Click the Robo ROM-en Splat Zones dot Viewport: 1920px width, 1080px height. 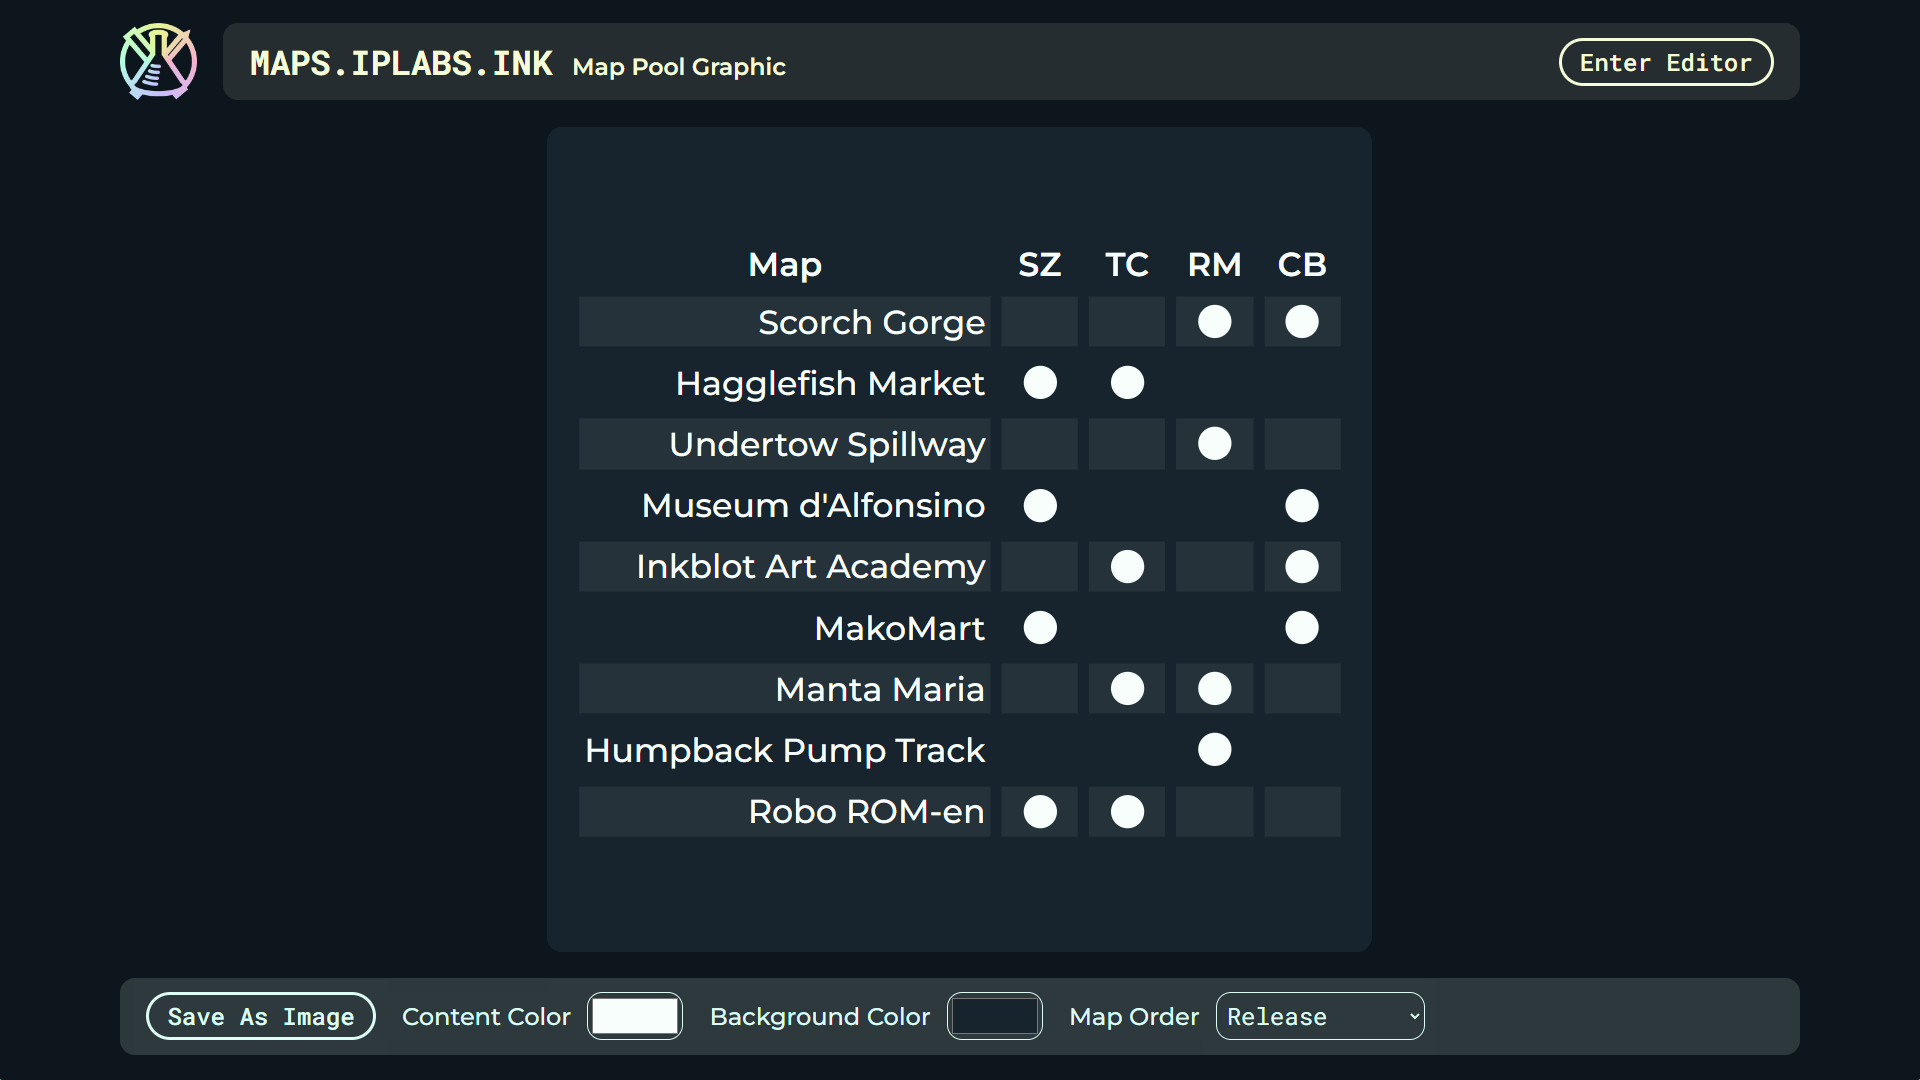pyautogui.click(x=1040, y=812)
